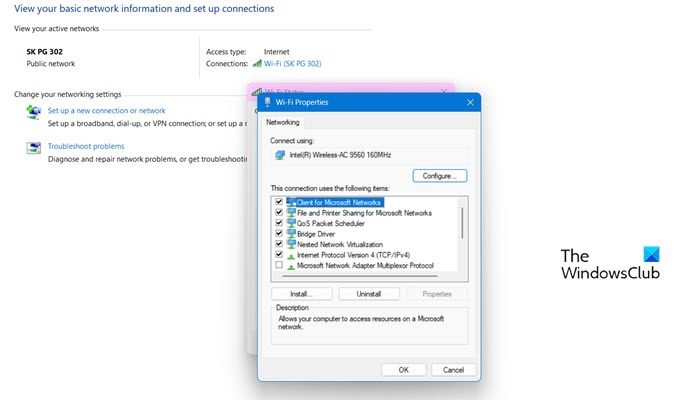Toggle the Bridge Driver checkbox

(279, 233)
